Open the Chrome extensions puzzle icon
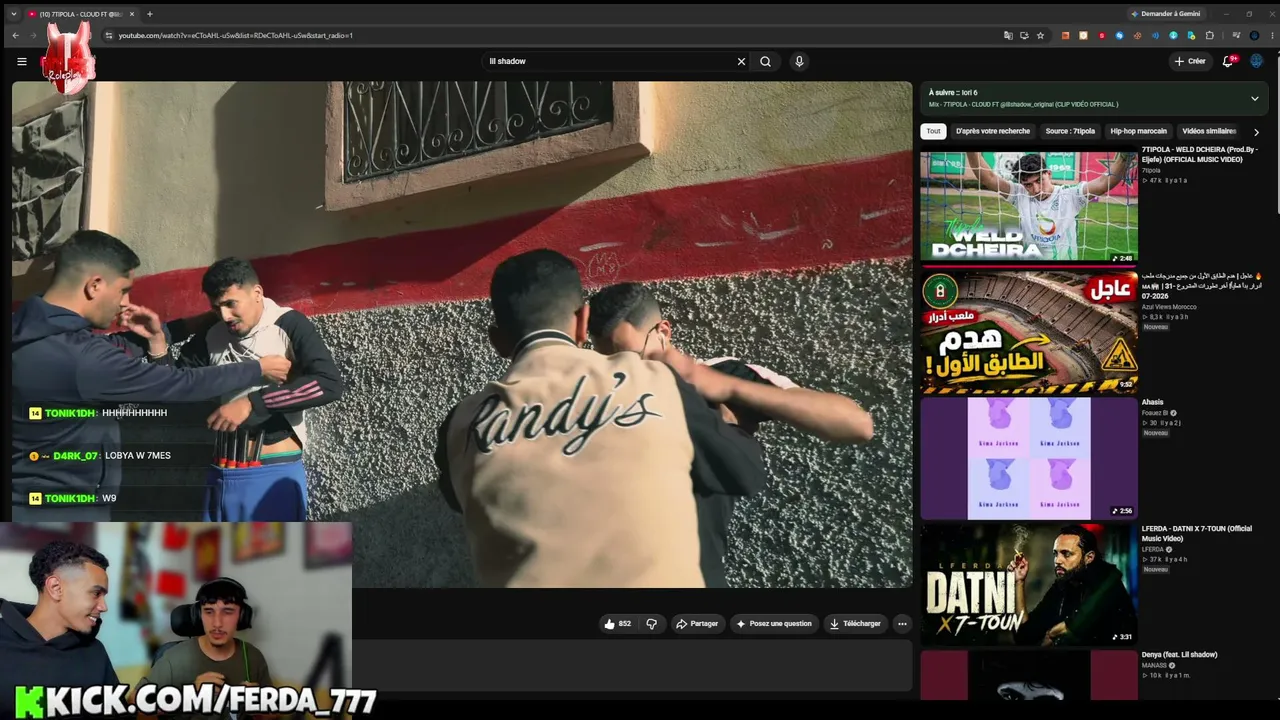The image size is (1280, 720). click(x=1210, y=35)
